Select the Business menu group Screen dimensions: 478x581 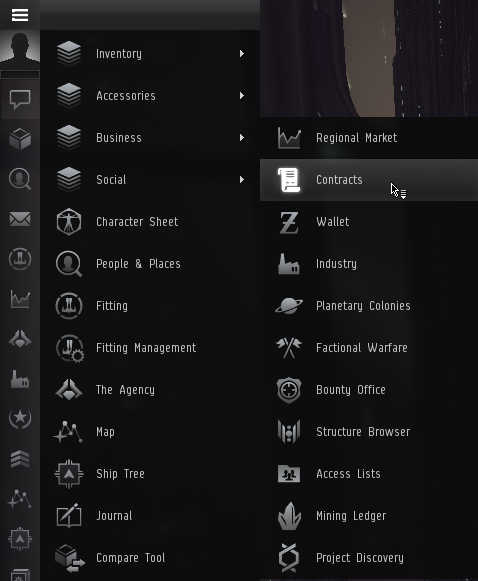click(x=150, y=138)
